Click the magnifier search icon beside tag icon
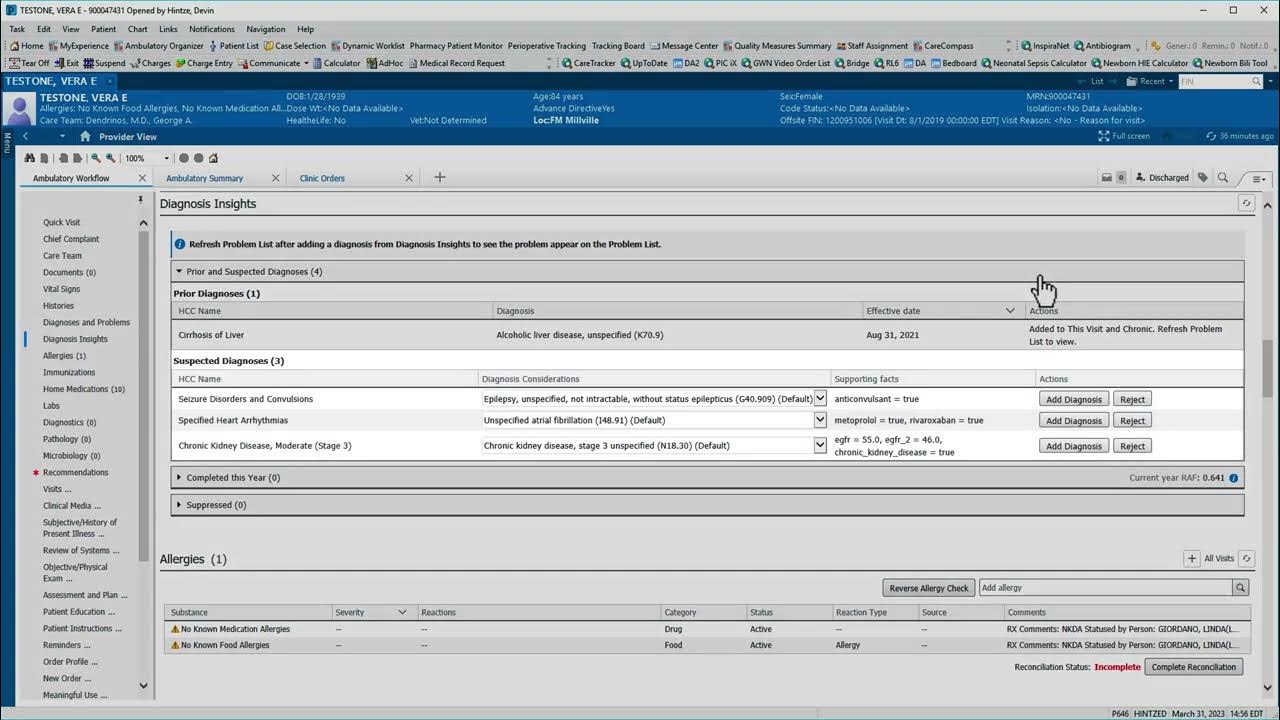The image size is (1280, 720). click(x=1222, y=178)
